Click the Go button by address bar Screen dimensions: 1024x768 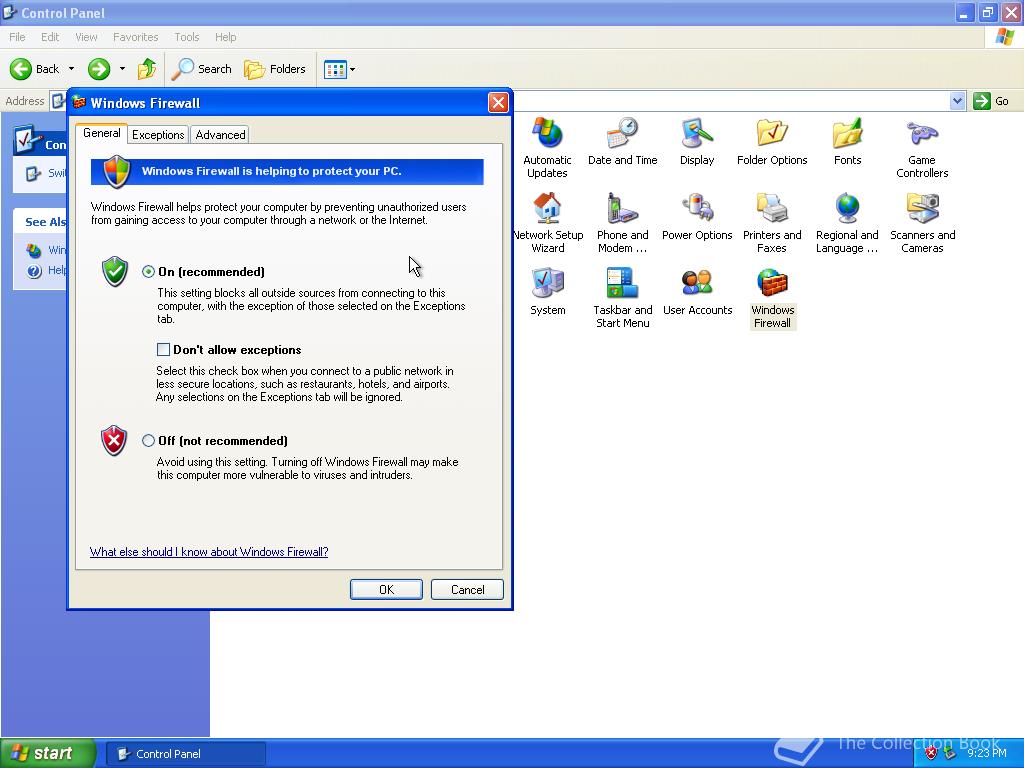point(991,101)
